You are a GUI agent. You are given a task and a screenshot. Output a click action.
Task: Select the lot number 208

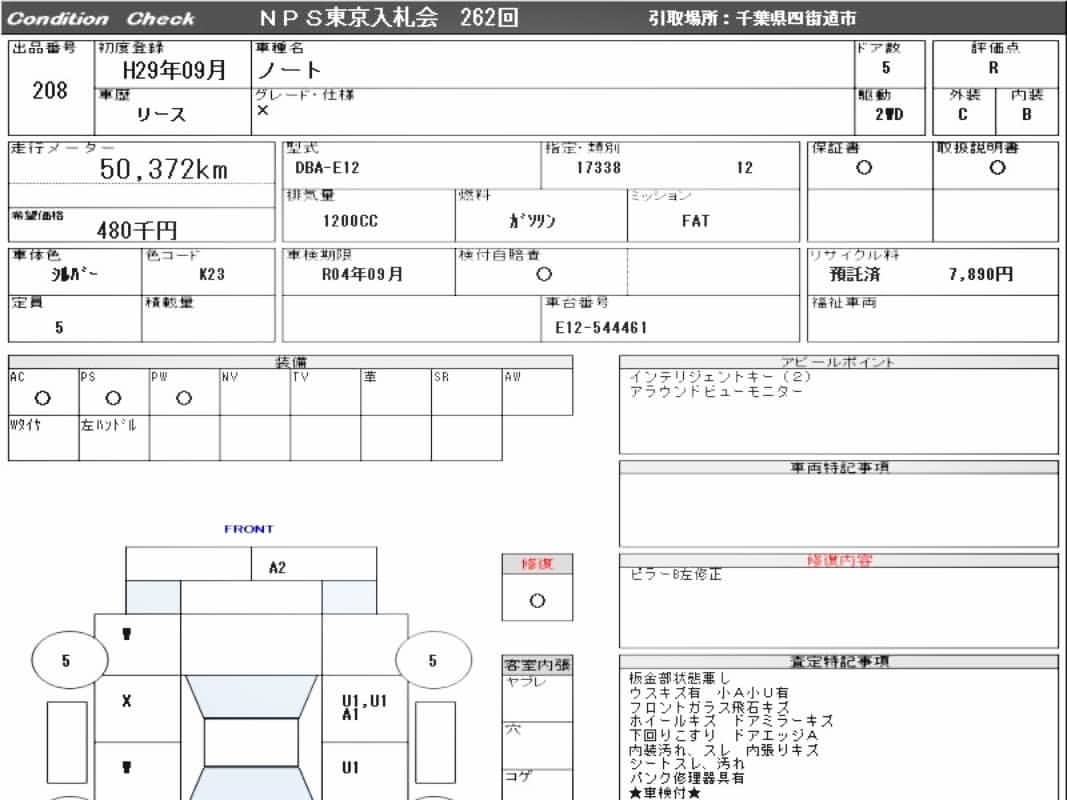click(x=50, y=90)
